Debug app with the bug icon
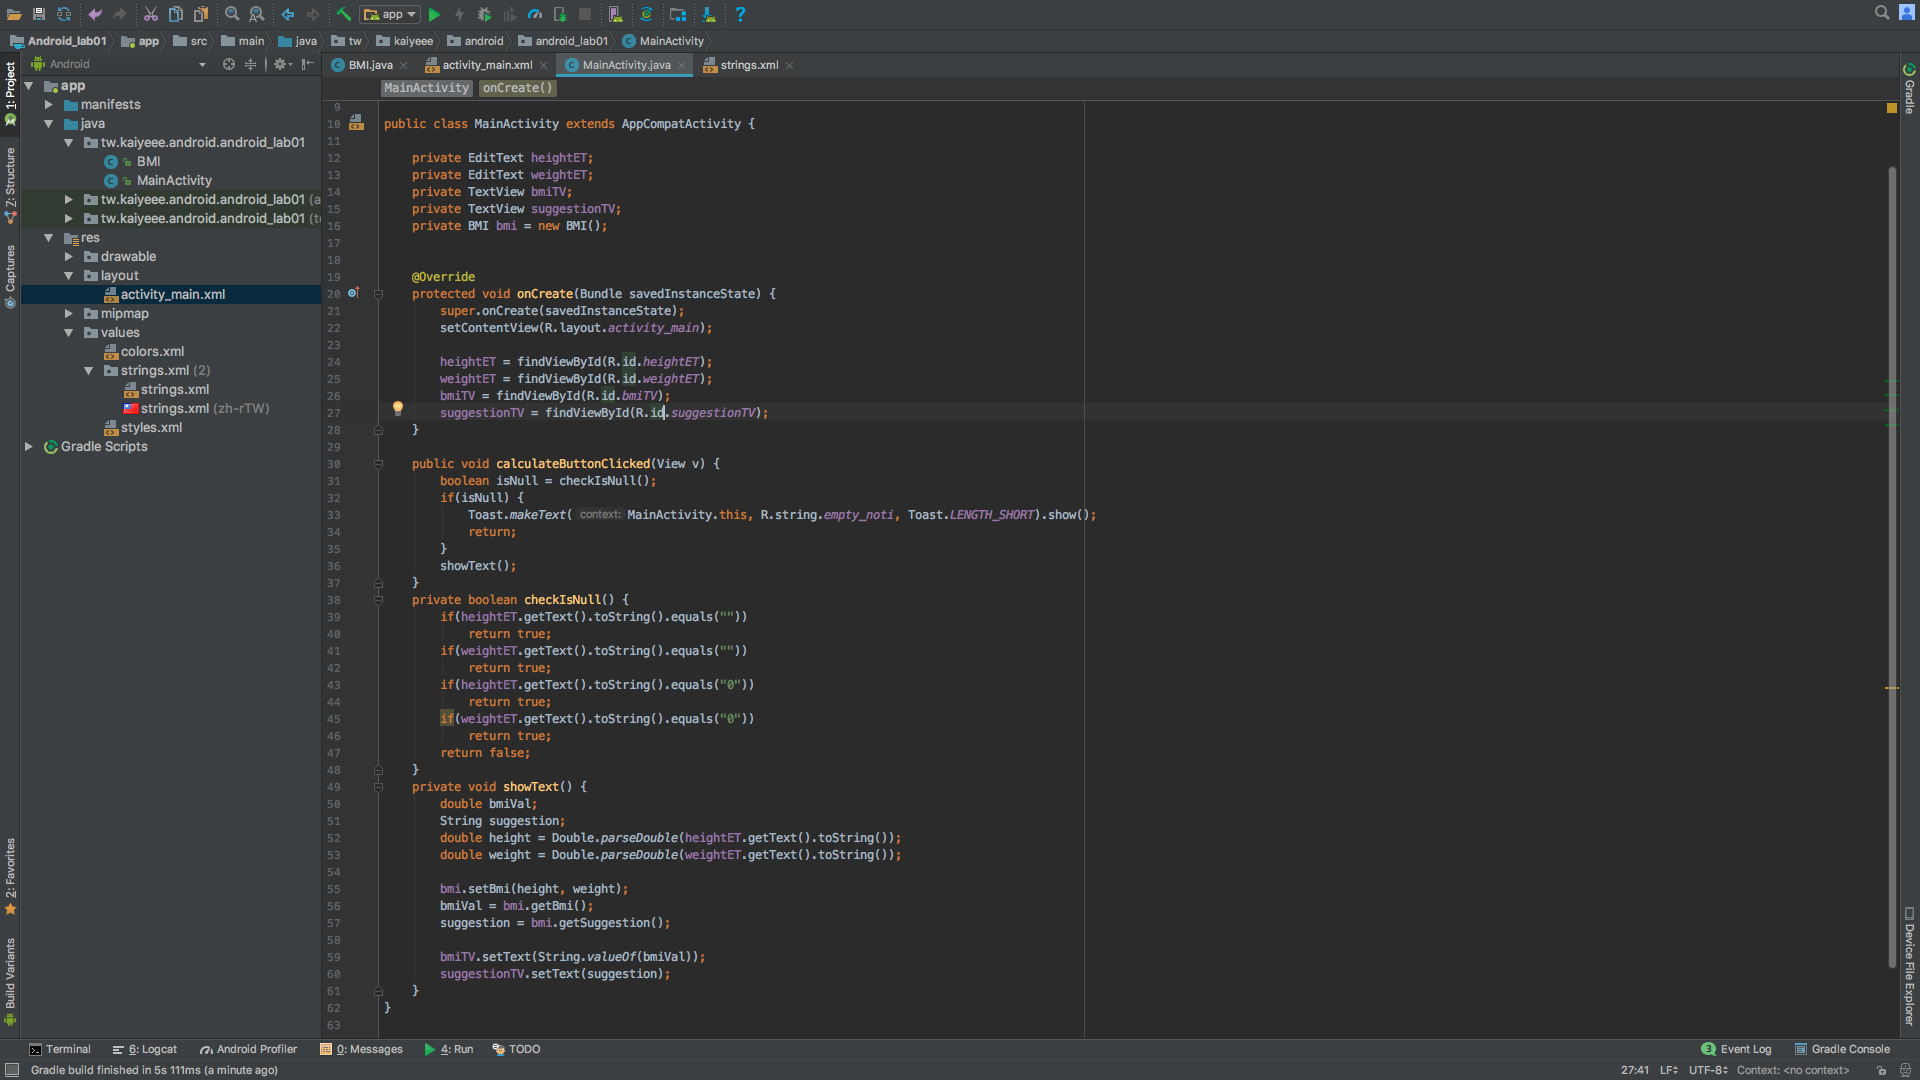 (484, 14)
